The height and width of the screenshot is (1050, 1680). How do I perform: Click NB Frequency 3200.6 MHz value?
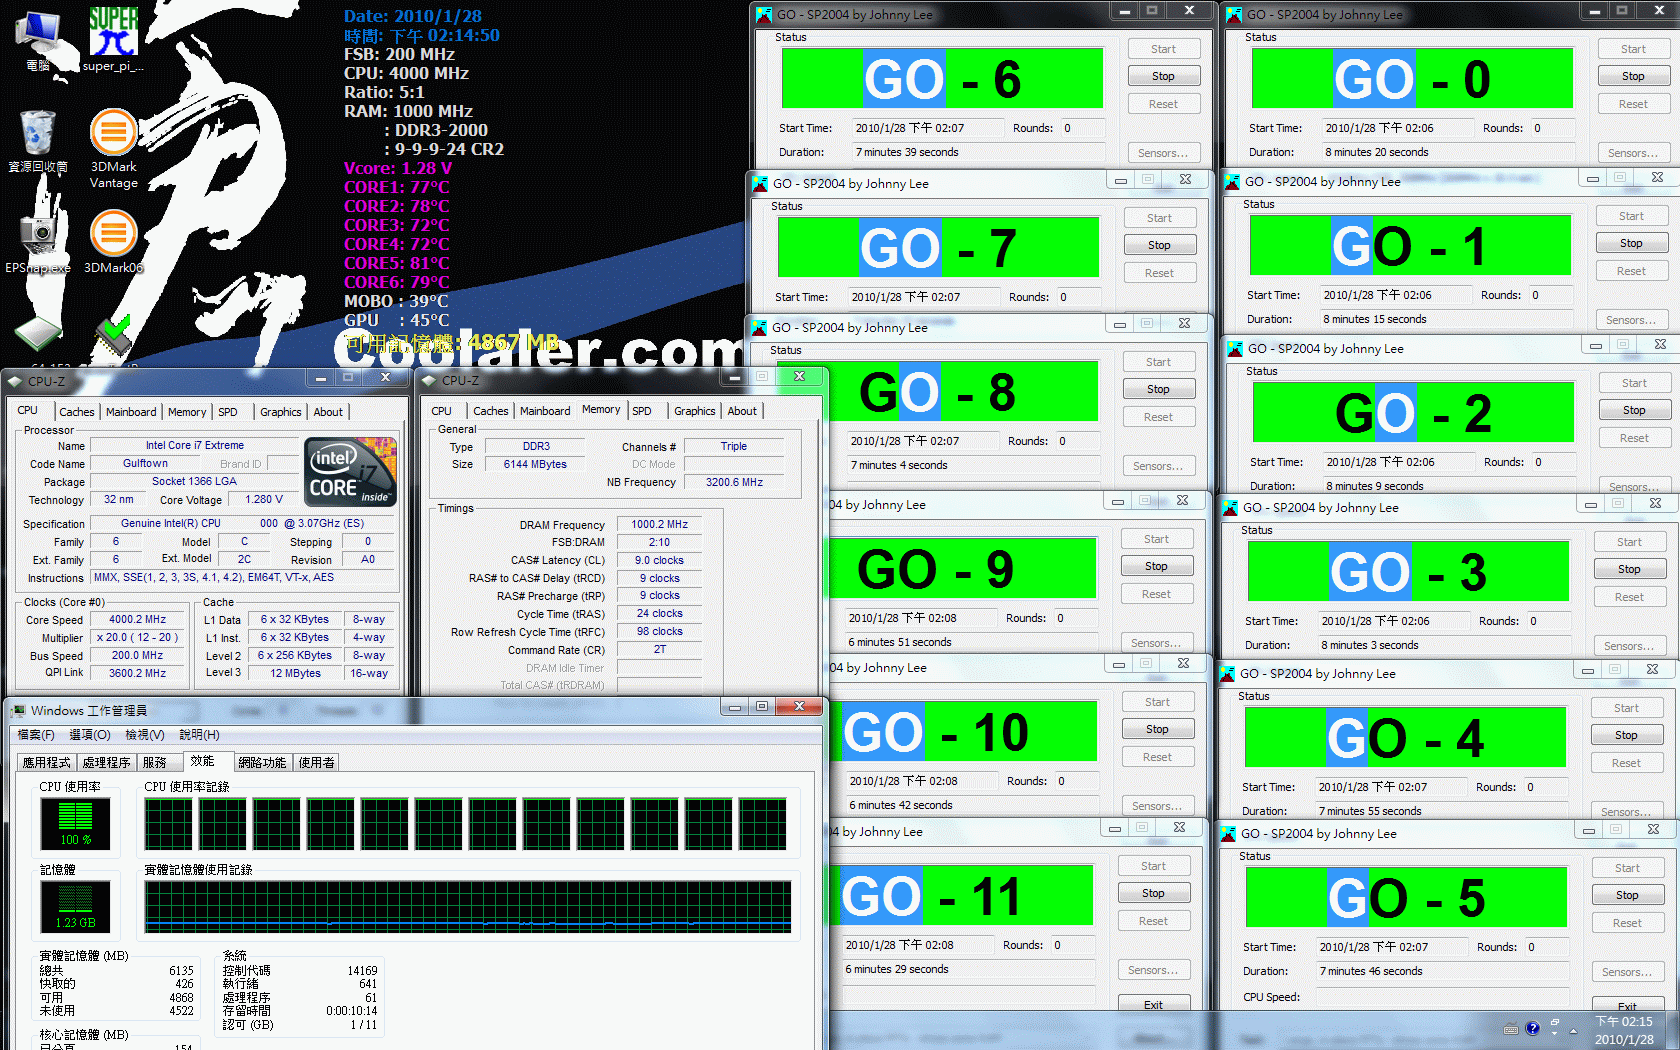tap(734, 482)
